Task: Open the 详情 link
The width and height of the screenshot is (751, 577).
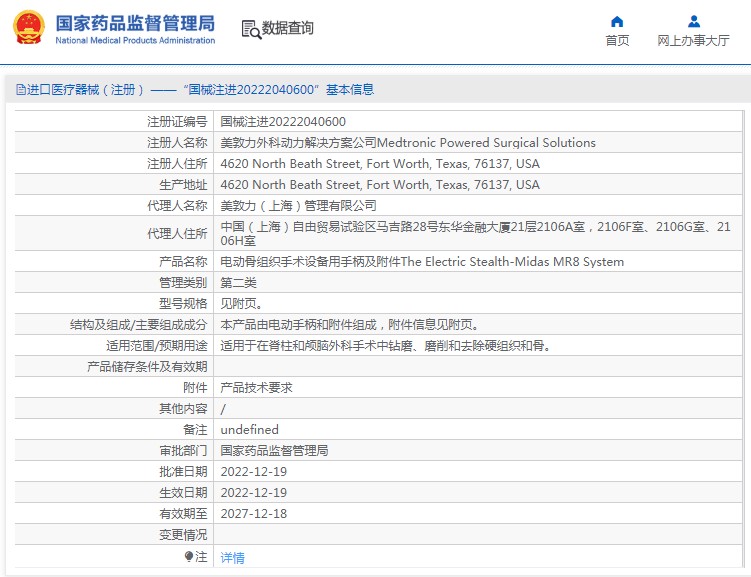Action: click(x=232, y=557)
